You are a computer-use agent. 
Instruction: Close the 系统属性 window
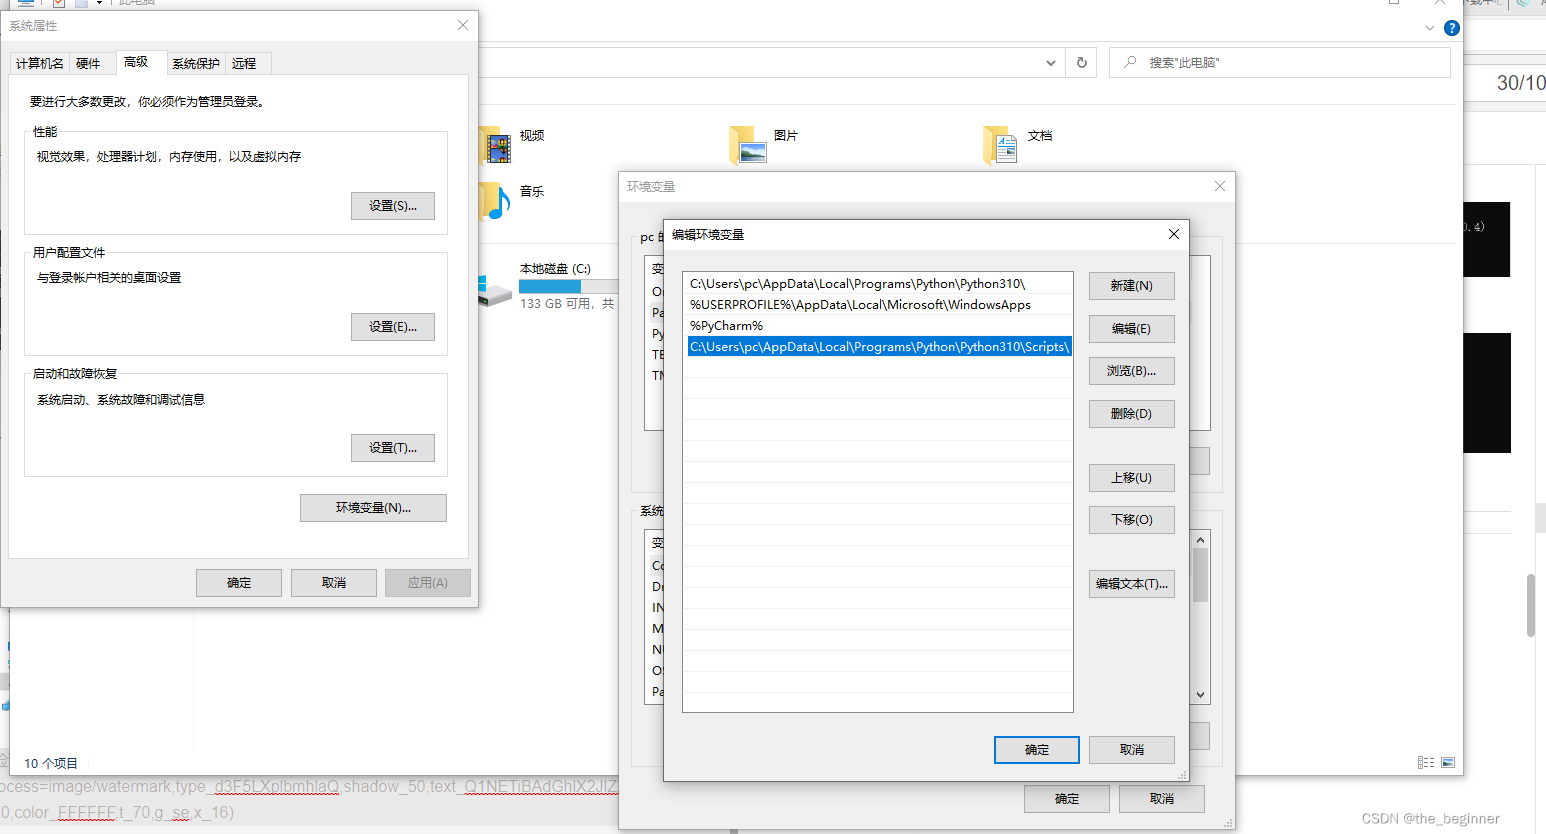pyautogui.click(x=463, y=25)
